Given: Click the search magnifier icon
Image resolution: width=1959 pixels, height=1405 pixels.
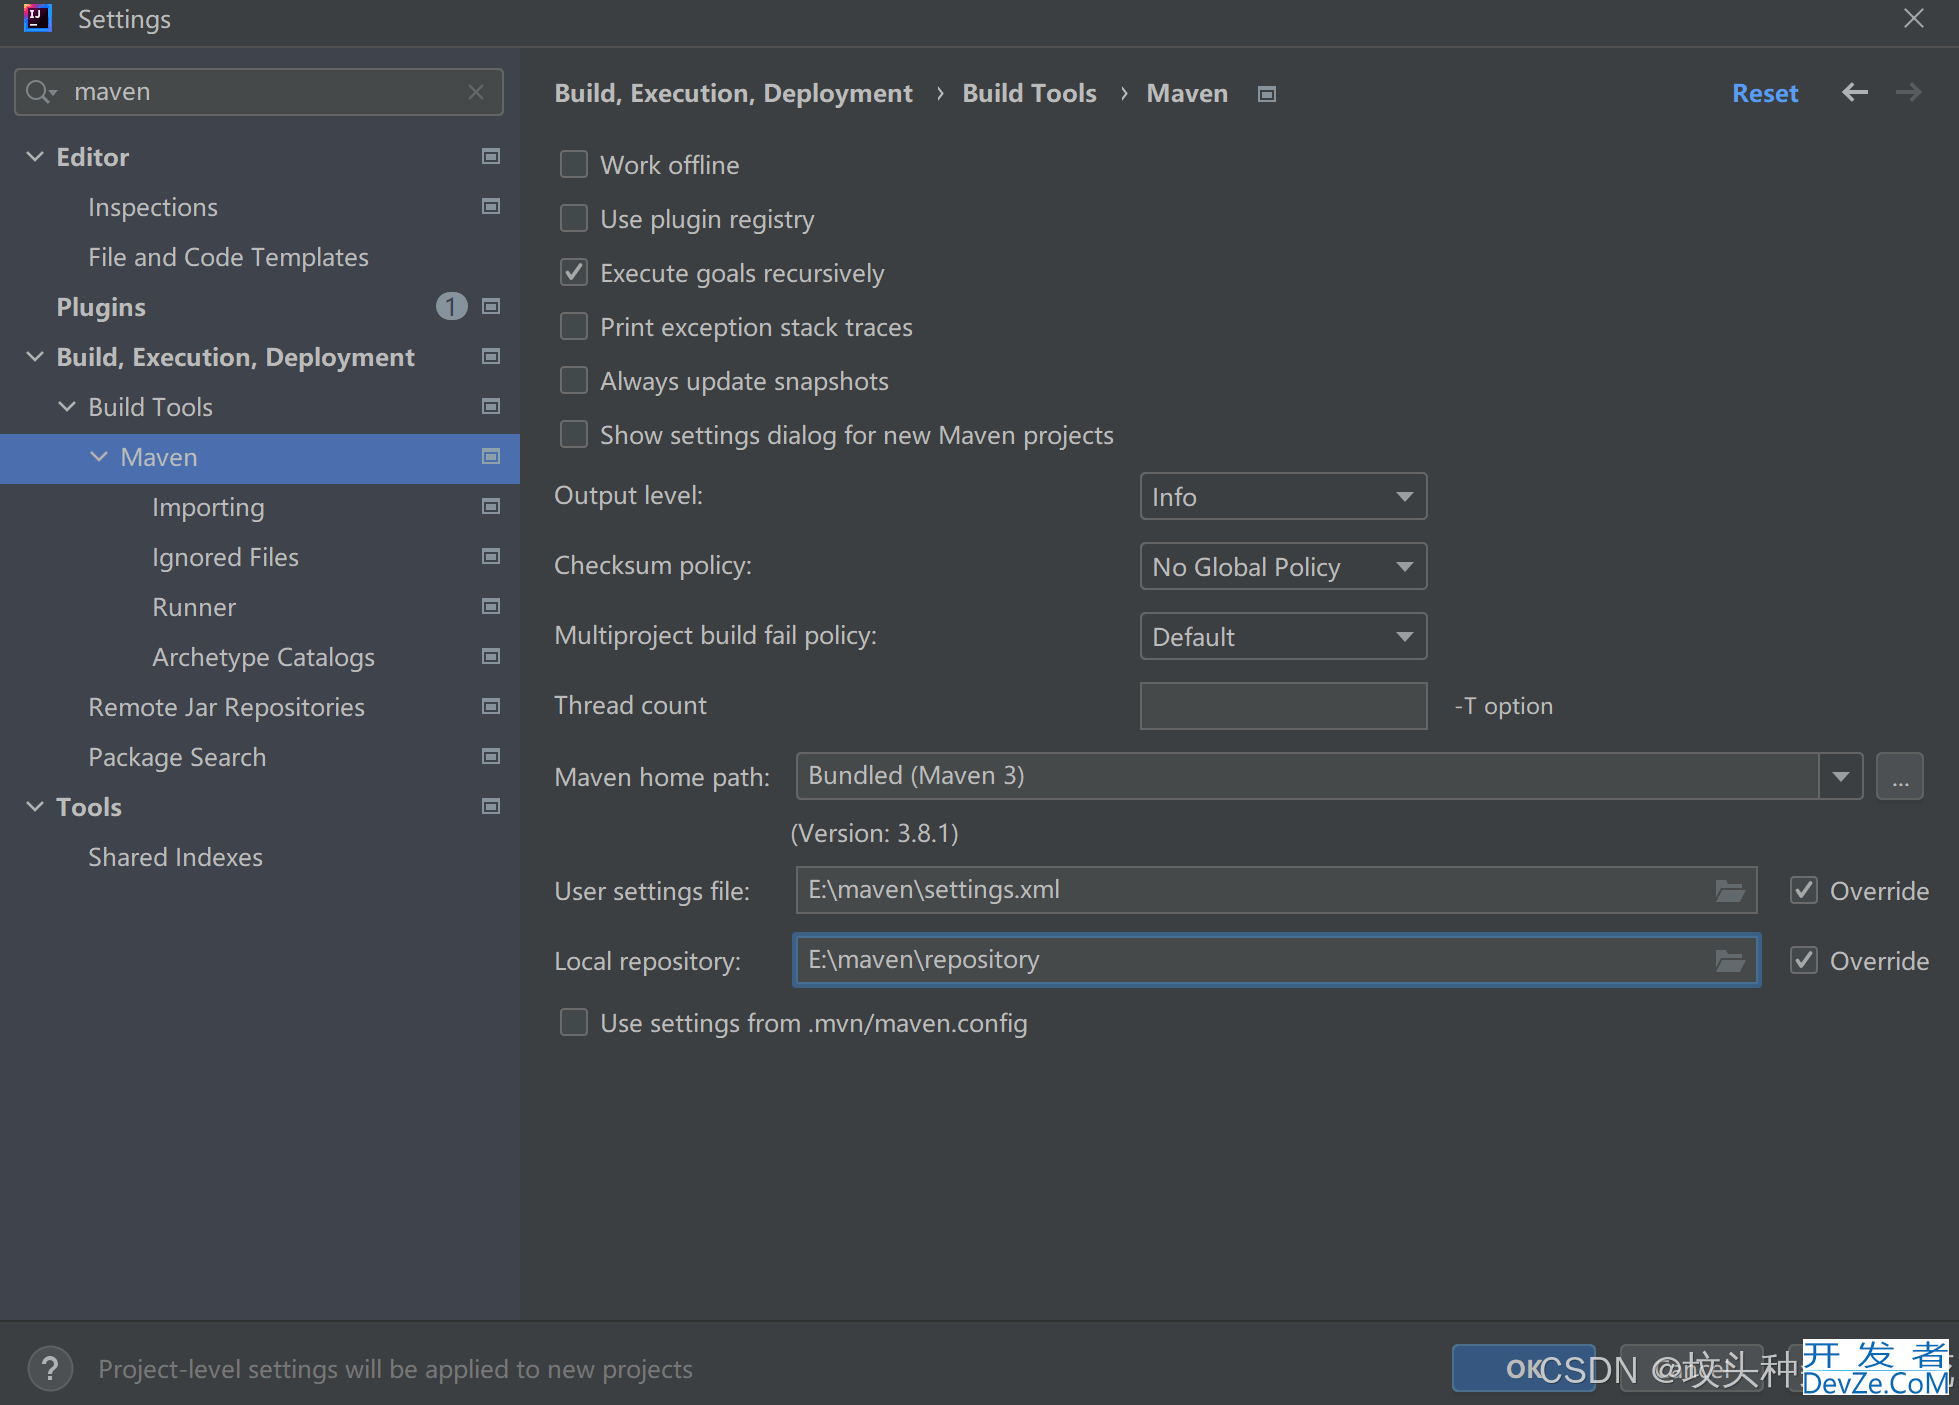Looking at the screenshot, I should (40, 92).
